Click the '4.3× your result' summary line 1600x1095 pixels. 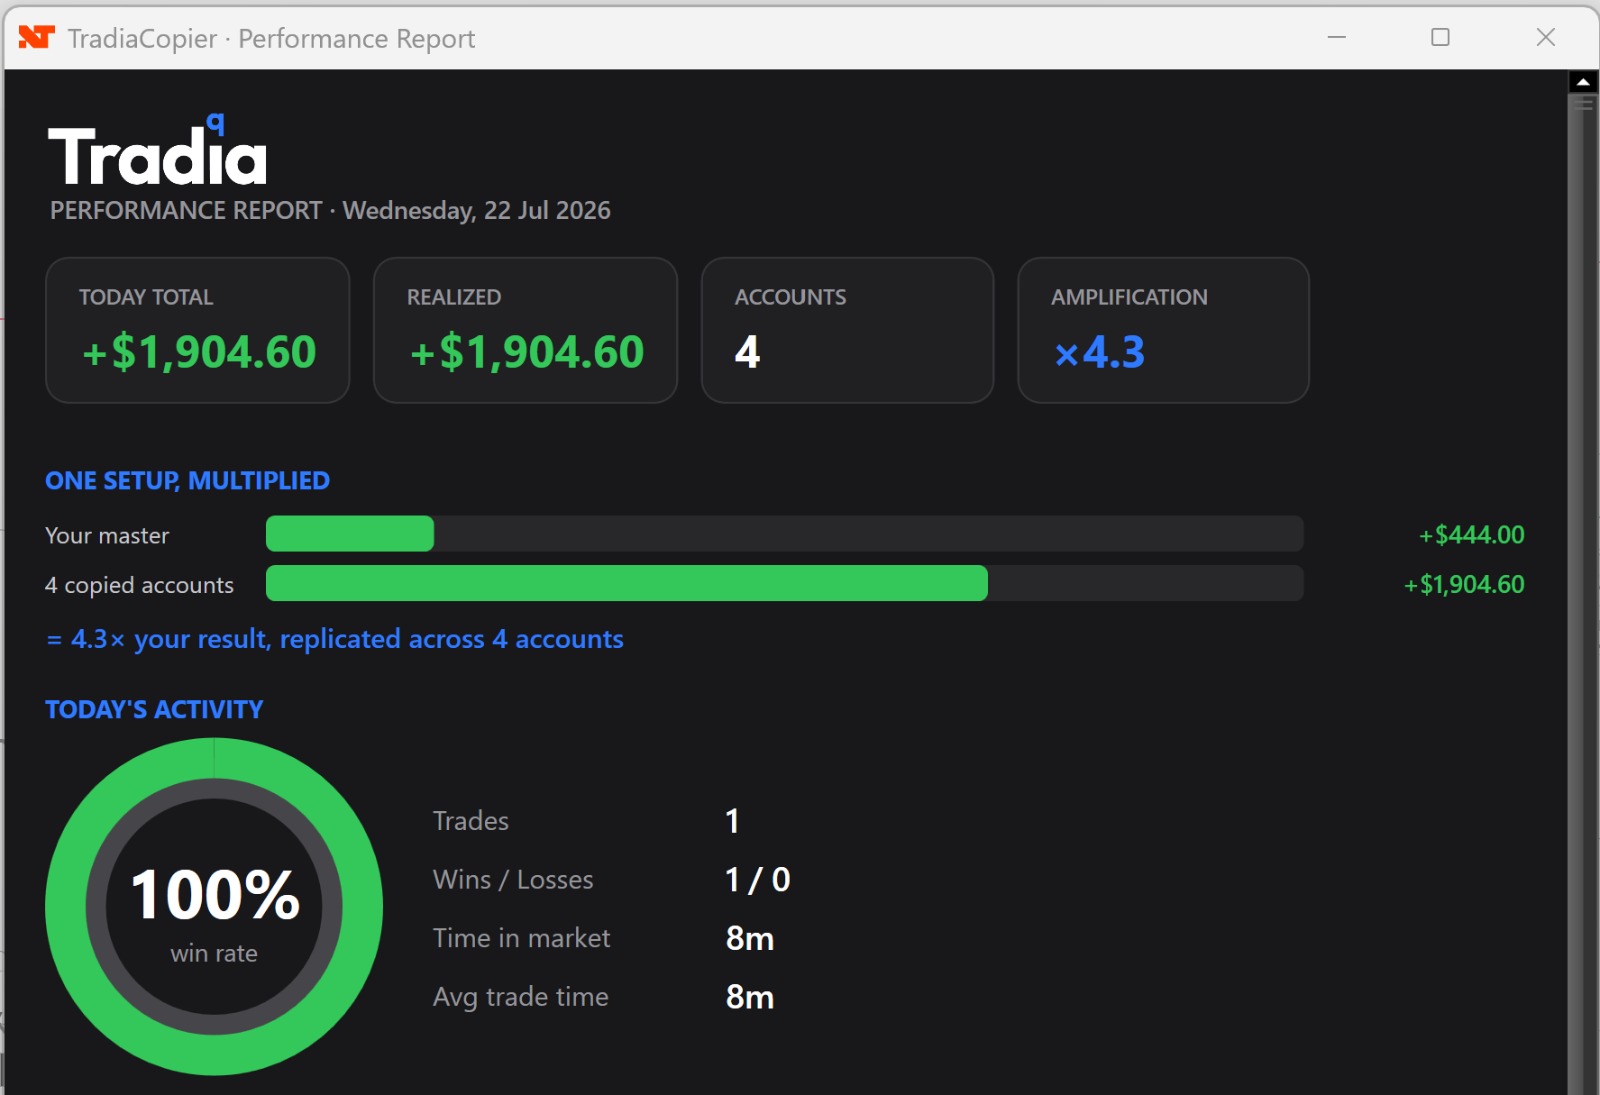coord(335,639)
